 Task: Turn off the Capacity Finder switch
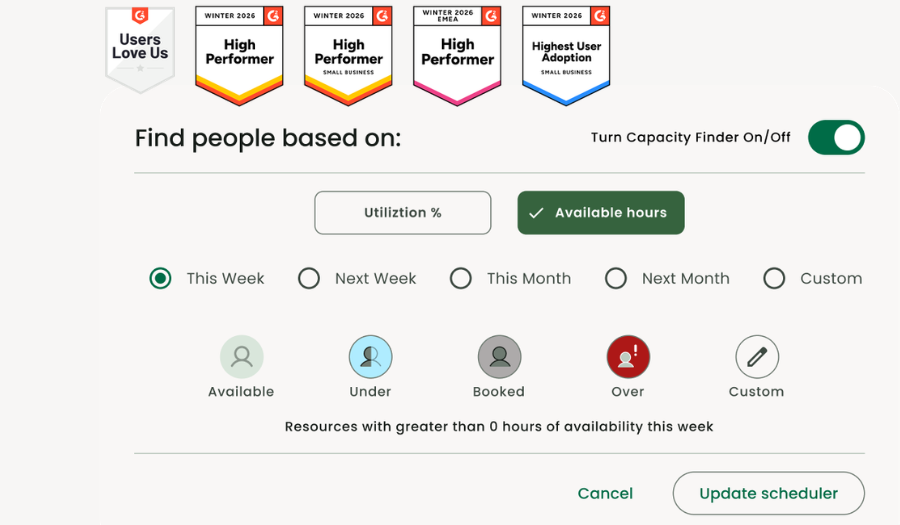836,138
